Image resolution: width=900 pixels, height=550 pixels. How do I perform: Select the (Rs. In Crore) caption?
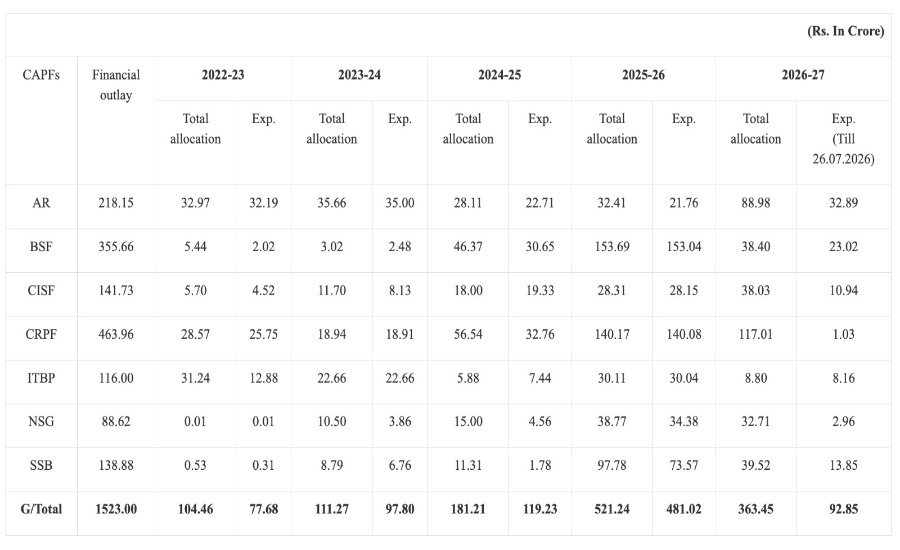pos(845,31)
